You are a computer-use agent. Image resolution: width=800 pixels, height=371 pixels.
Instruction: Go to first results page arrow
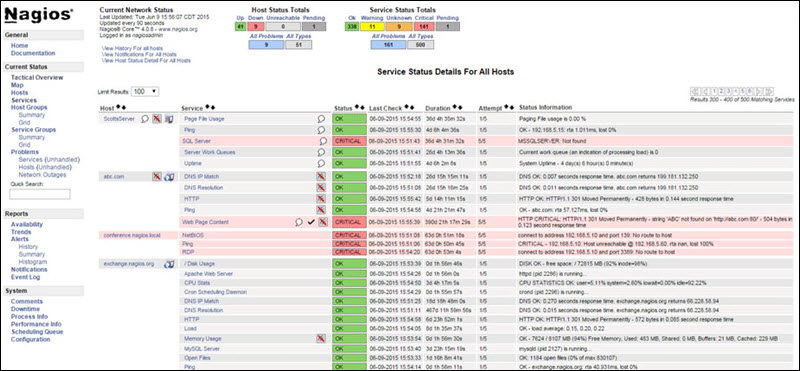click(x=694, y=91)
